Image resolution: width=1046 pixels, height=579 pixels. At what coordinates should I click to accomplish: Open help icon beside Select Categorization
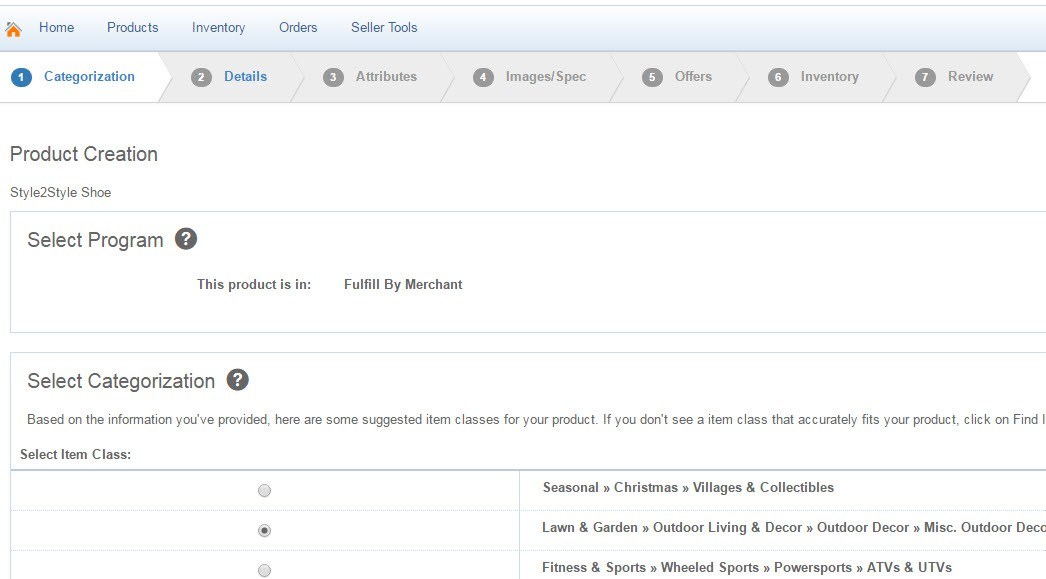coord(237,380)
